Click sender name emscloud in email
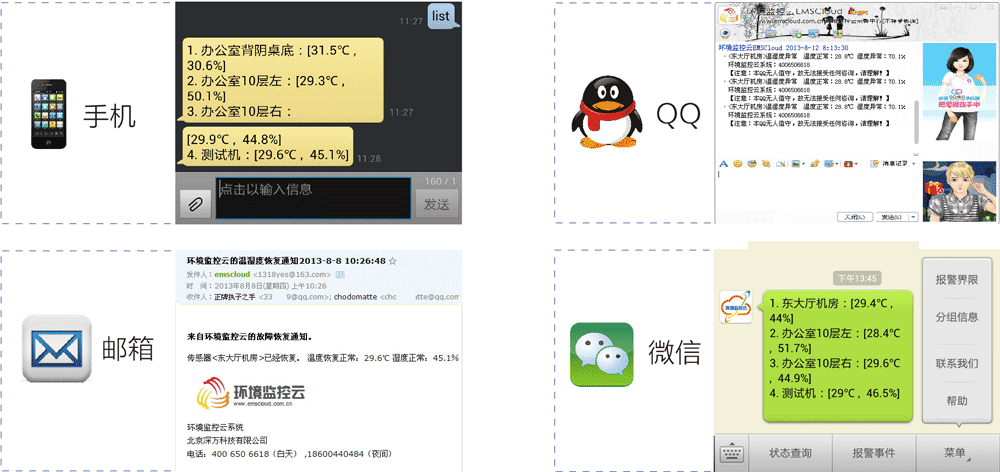 click(232, 274)
